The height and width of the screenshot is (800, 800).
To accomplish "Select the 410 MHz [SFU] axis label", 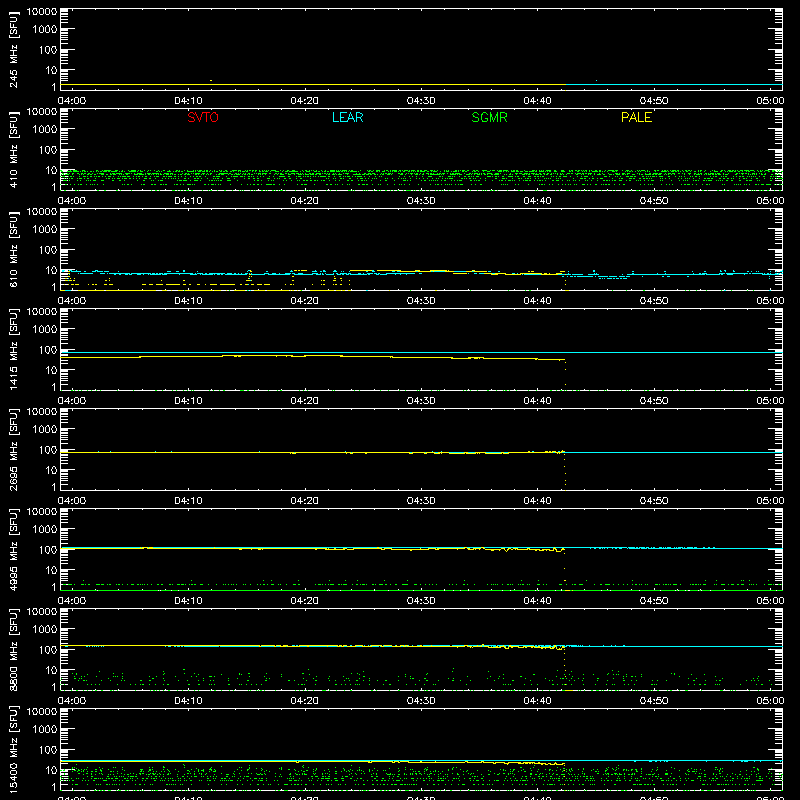I will (13, 149).
